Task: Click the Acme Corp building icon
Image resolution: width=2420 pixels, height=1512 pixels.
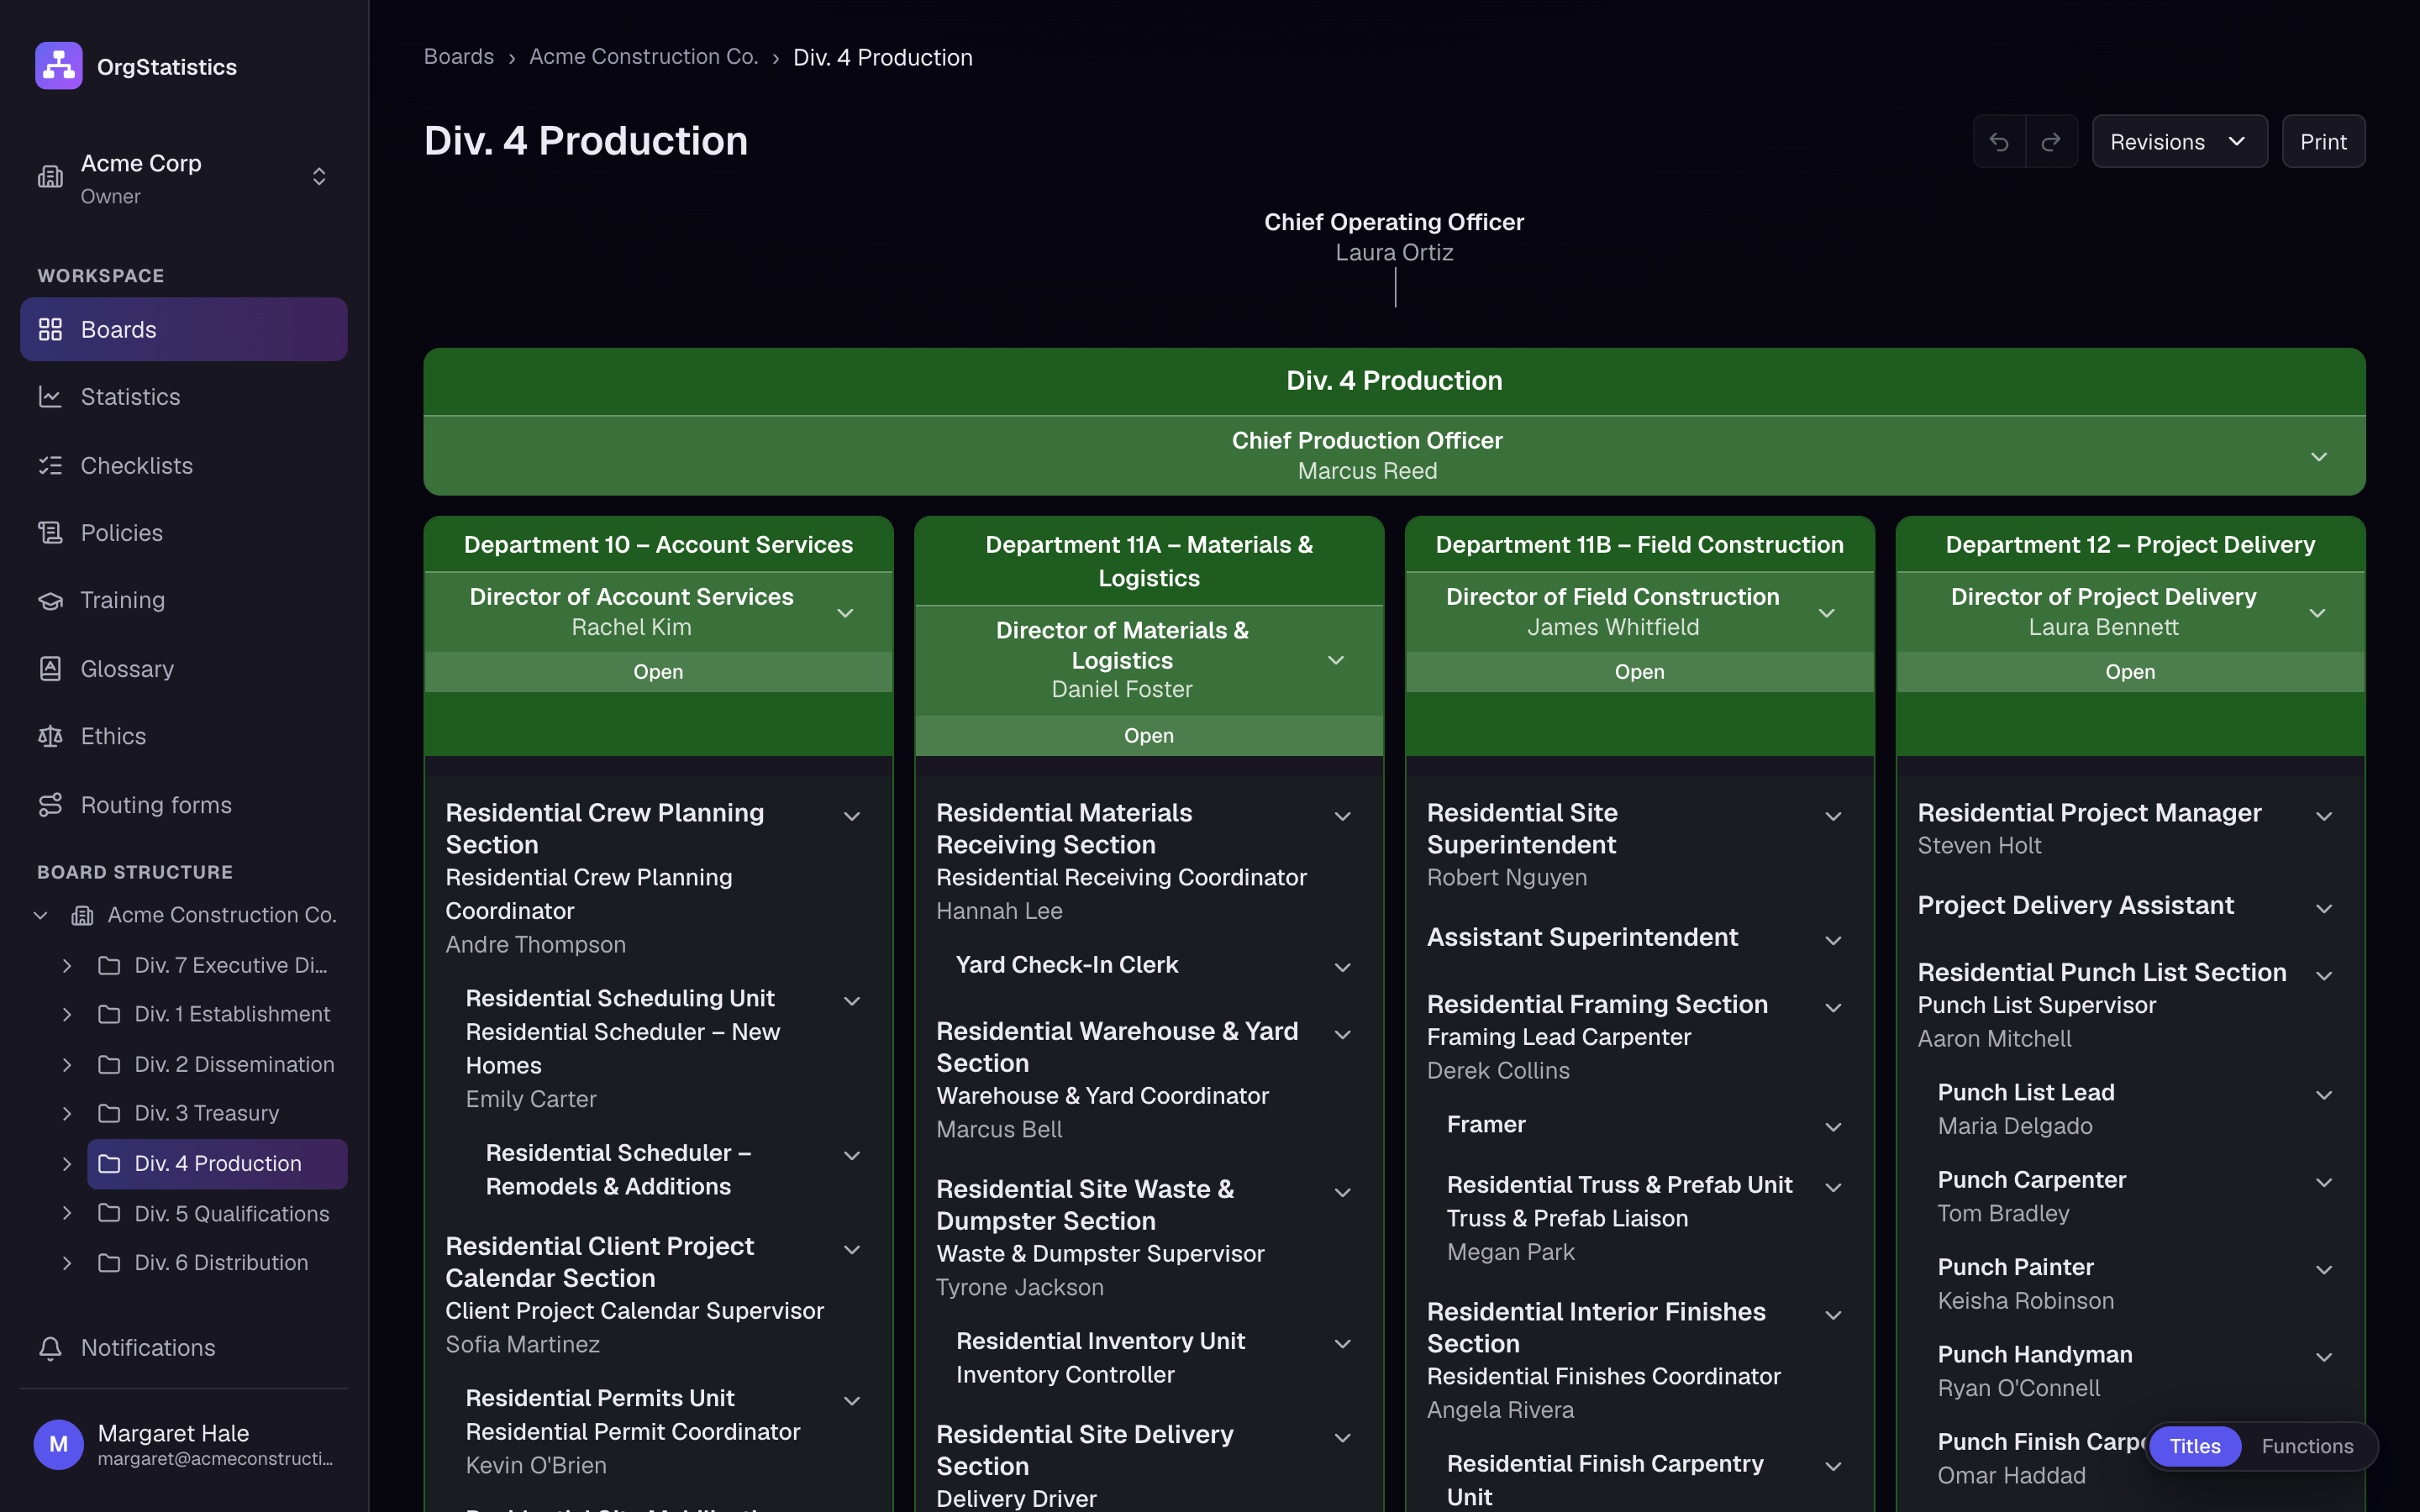Action: 50,177
